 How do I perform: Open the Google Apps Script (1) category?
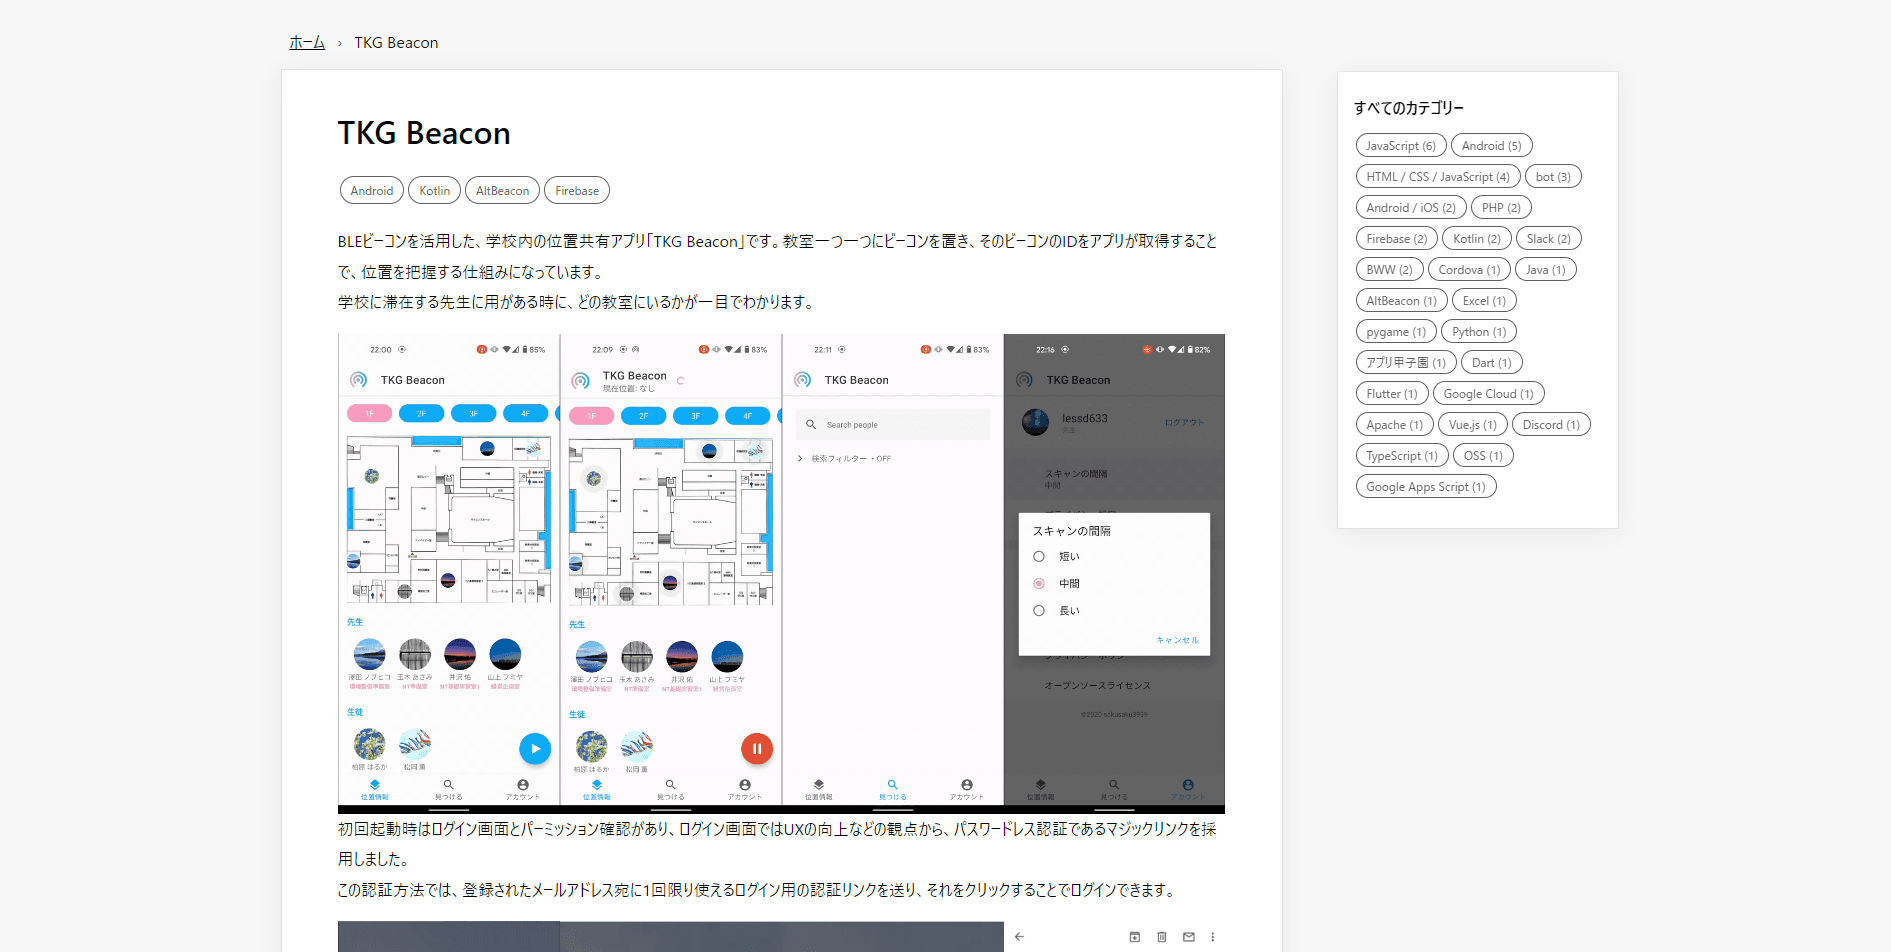(x=1426, y=487)
